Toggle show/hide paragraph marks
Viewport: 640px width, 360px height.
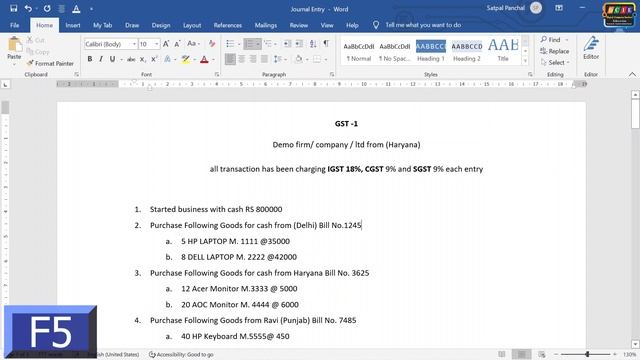coord(326,44)
